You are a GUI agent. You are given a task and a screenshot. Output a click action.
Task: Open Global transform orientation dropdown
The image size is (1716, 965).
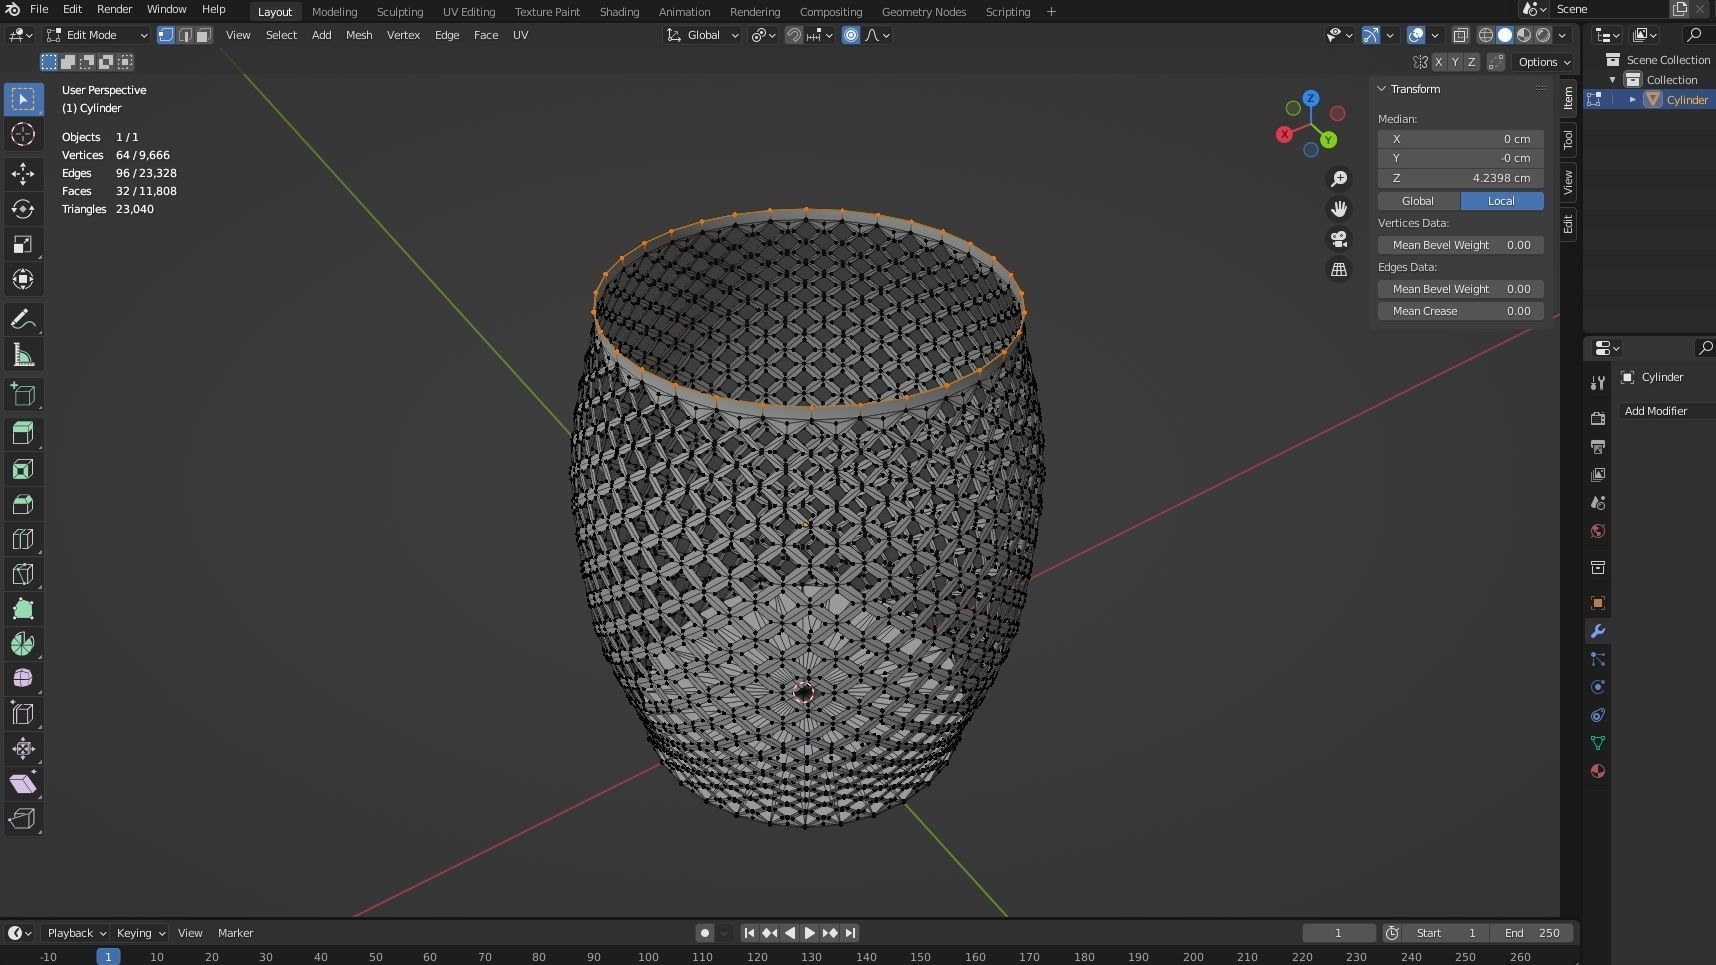pyautogui.click(x=703, y=35)
